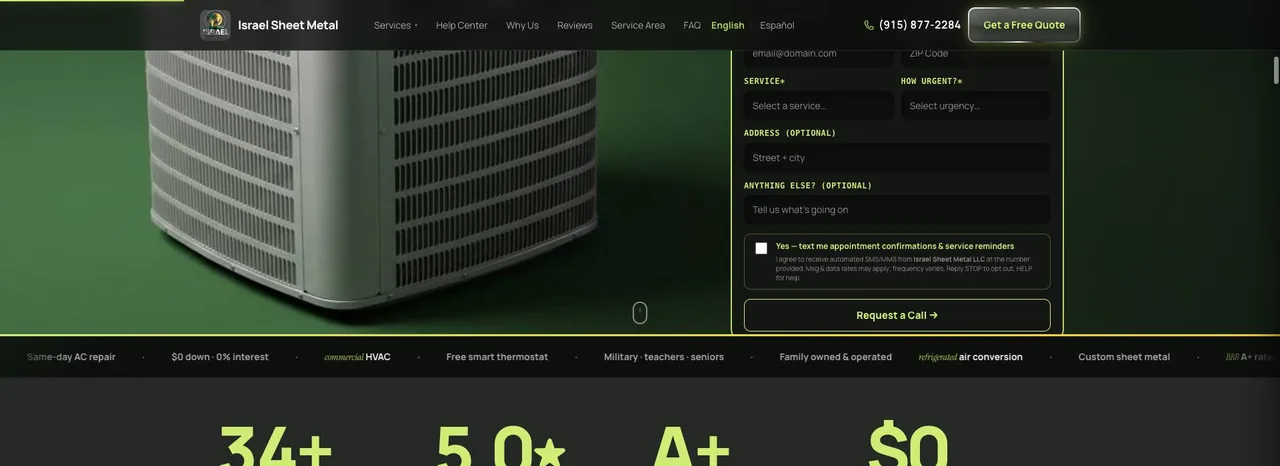The height and width of the screenshot is (466, 1280).
Task: Click the ADDRESS (OPTIONAL) label
Action: (x=790, y=133)
